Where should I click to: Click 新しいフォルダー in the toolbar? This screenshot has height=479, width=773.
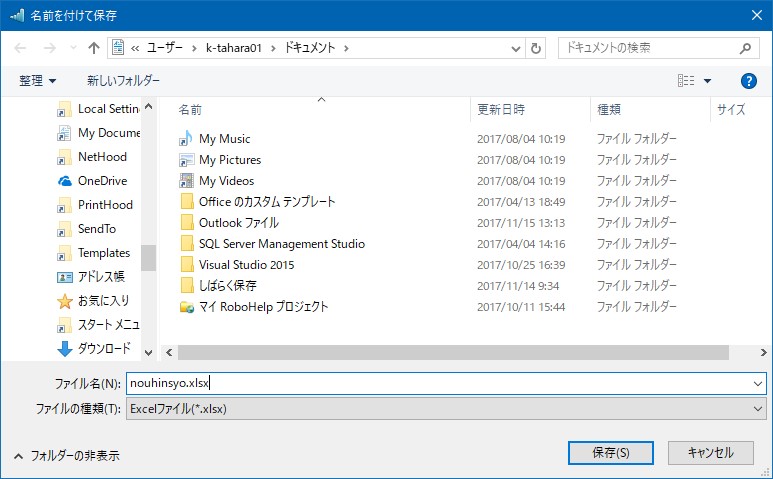pos(123,81)
